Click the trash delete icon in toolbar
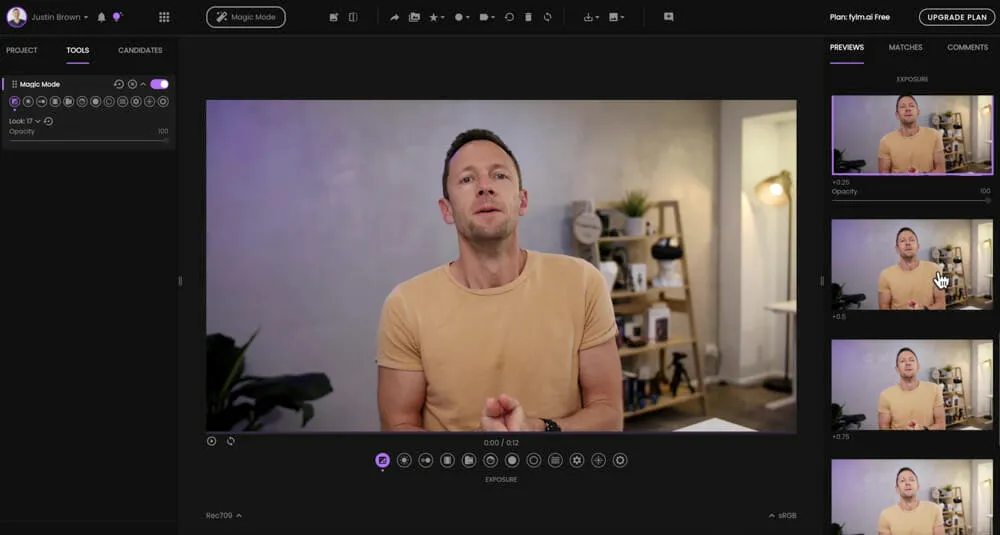Image resolution: width=1000 pixels, height=535 pixels. click(x=528, y=17)
